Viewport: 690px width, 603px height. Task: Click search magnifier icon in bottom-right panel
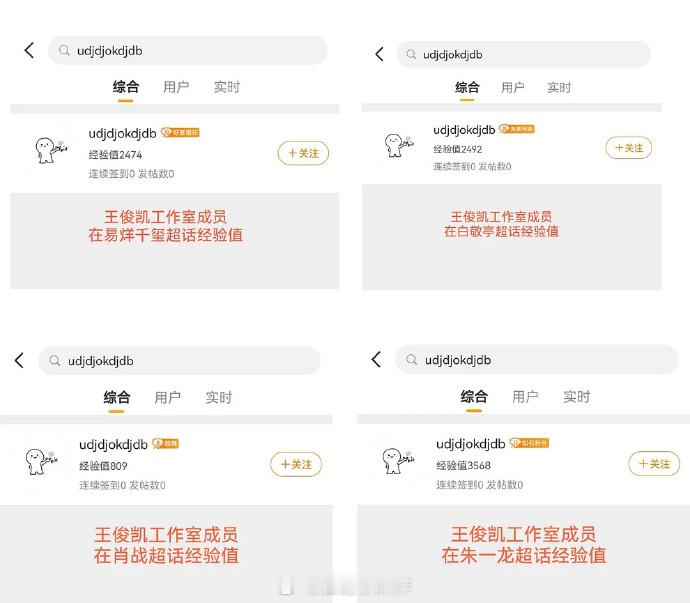pyautogui.click(x=411, y=360)
